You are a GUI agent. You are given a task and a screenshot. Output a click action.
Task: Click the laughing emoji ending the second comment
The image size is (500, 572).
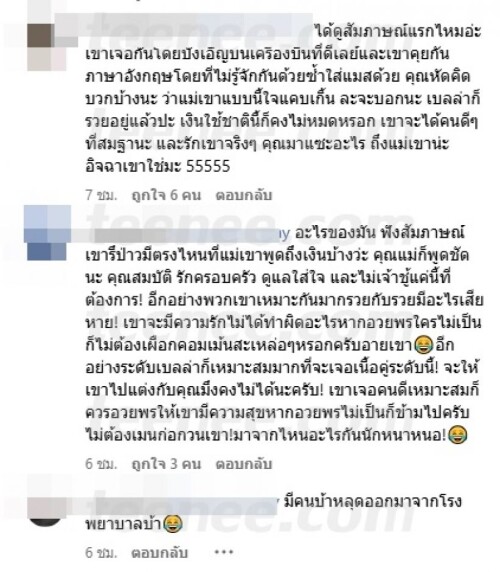coord(457,435)
